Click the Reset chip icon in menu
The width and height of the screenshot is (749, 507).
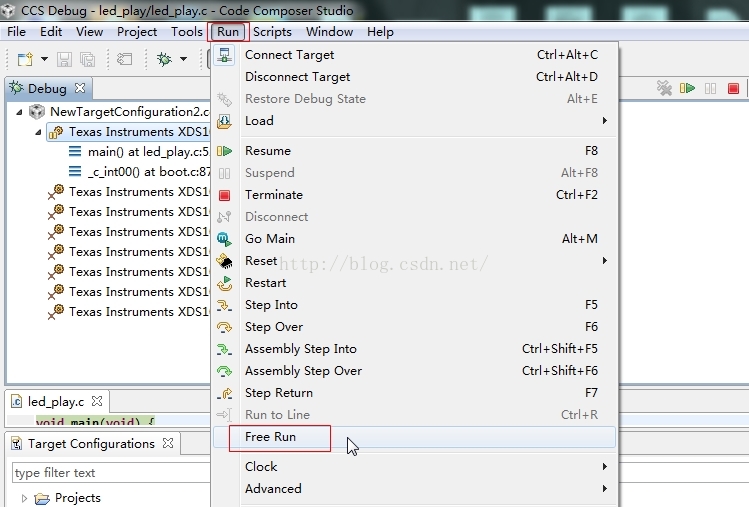(x=224, y=261)
